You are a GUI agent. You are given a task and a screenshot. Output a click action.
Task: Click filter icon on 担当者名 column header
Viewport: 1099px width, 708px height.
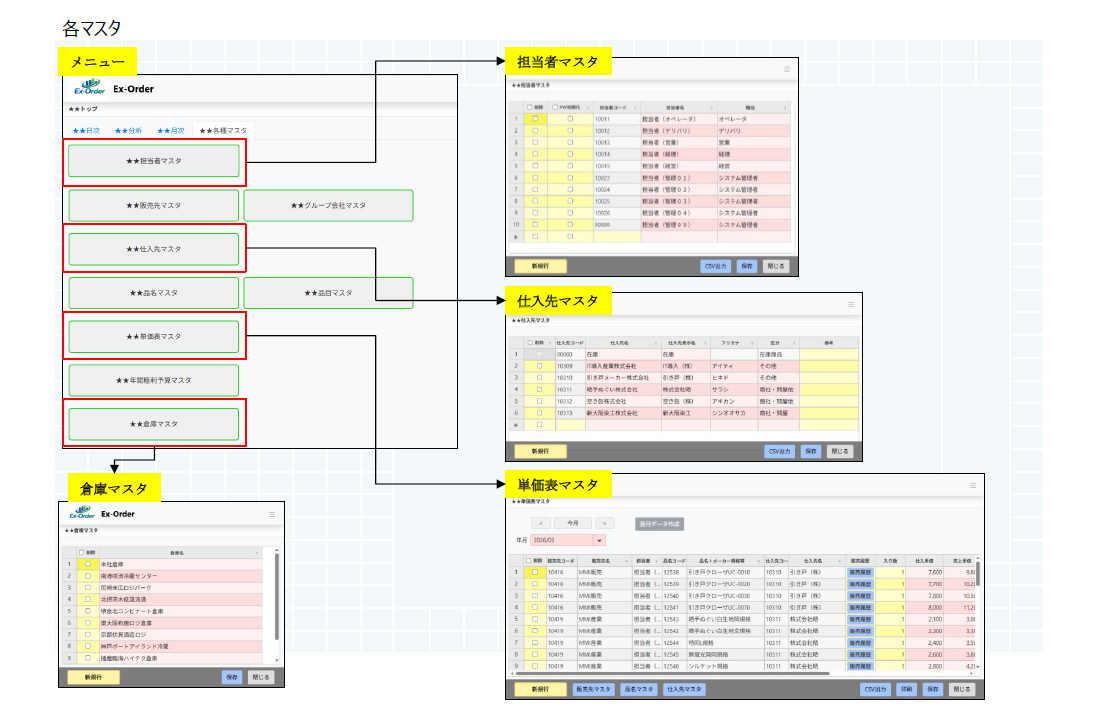coord(711,107)
